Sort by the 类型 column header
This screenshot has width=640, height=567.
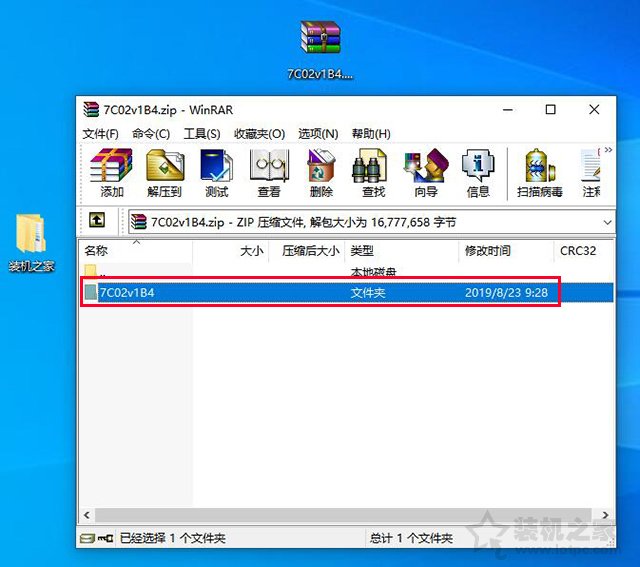402,251
